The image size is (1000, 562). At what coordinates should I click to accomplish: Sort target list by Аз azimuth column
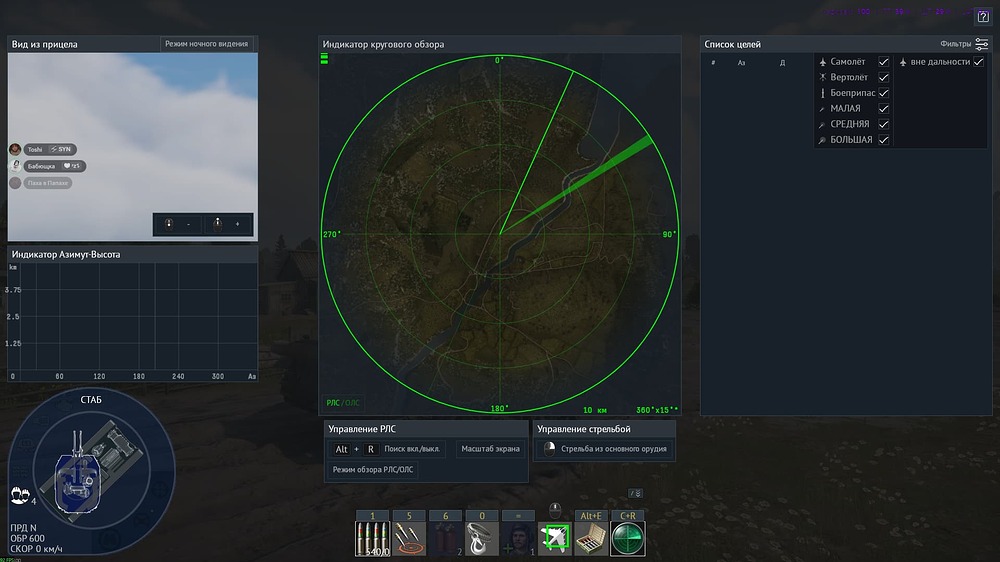pos(741,63)
